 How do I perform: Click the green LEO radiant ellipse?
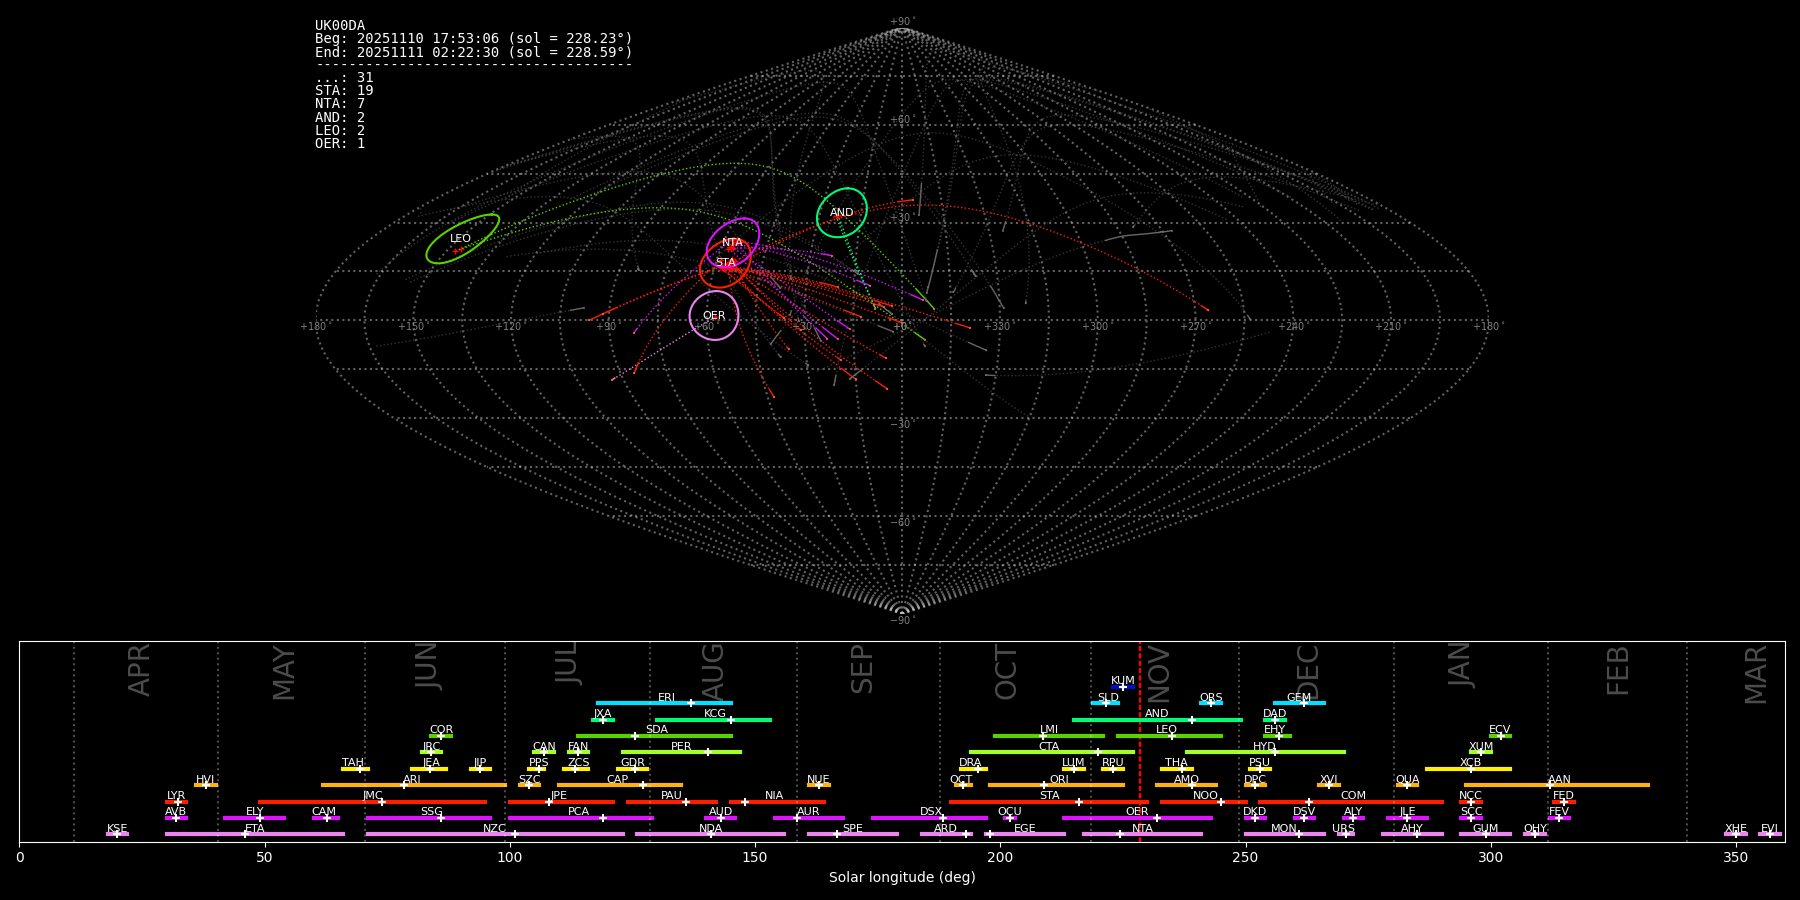pyautogui.click(x=462, y=239)
